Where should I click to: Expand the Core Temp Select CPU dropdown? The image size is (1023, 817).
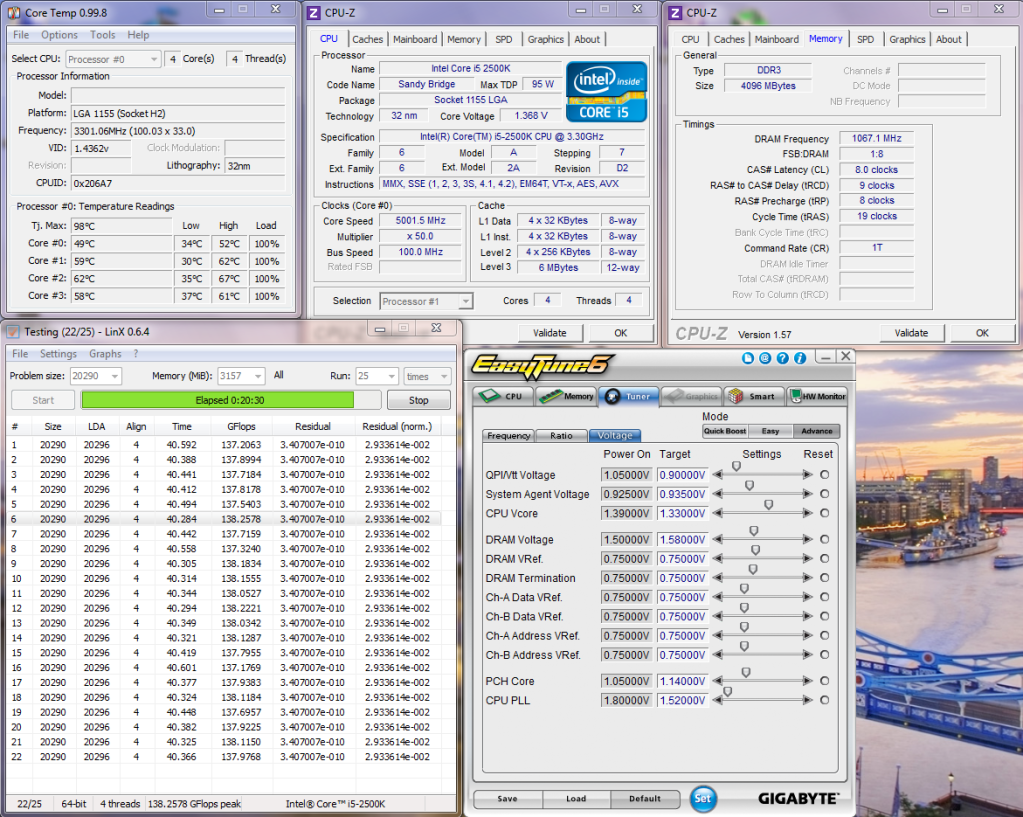coord(153,59)
